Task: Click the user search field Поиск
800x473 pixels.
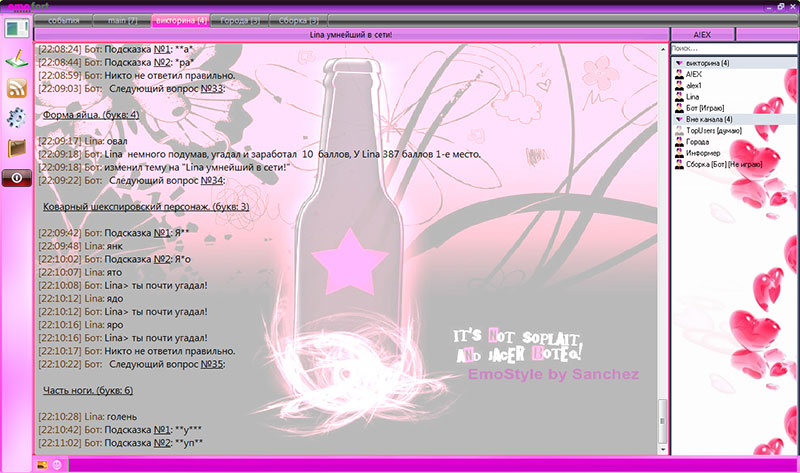Action: point(732,48)
